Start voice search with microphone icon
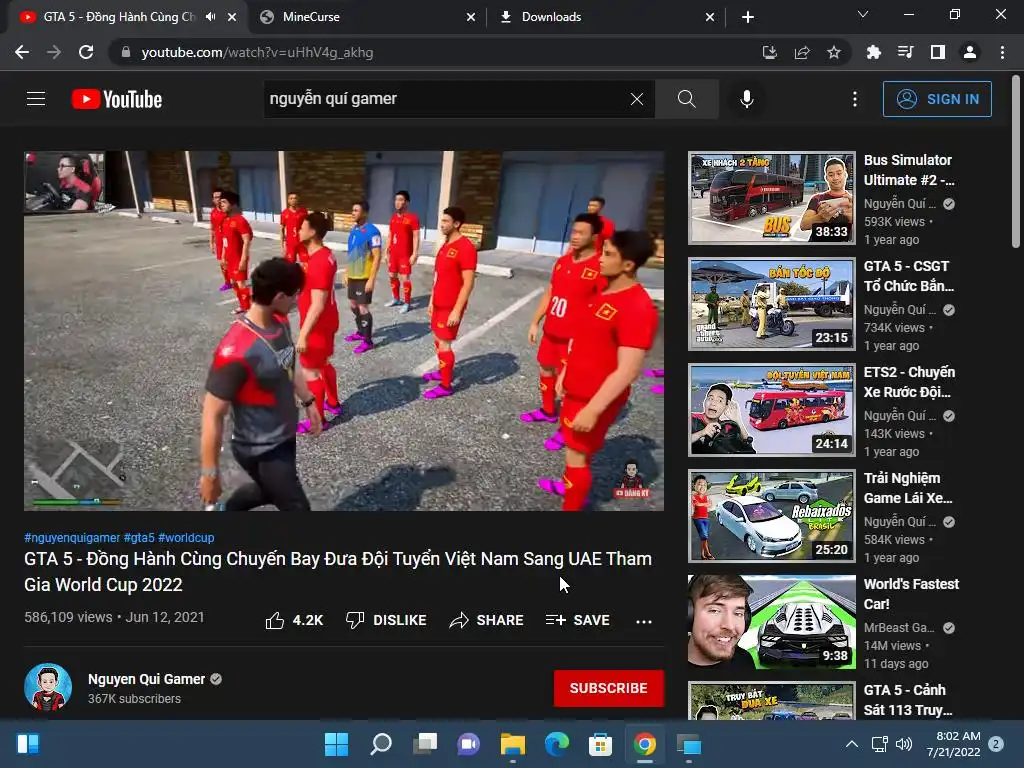This screenshot has height=768, width=1024. [x=746, y=99]
